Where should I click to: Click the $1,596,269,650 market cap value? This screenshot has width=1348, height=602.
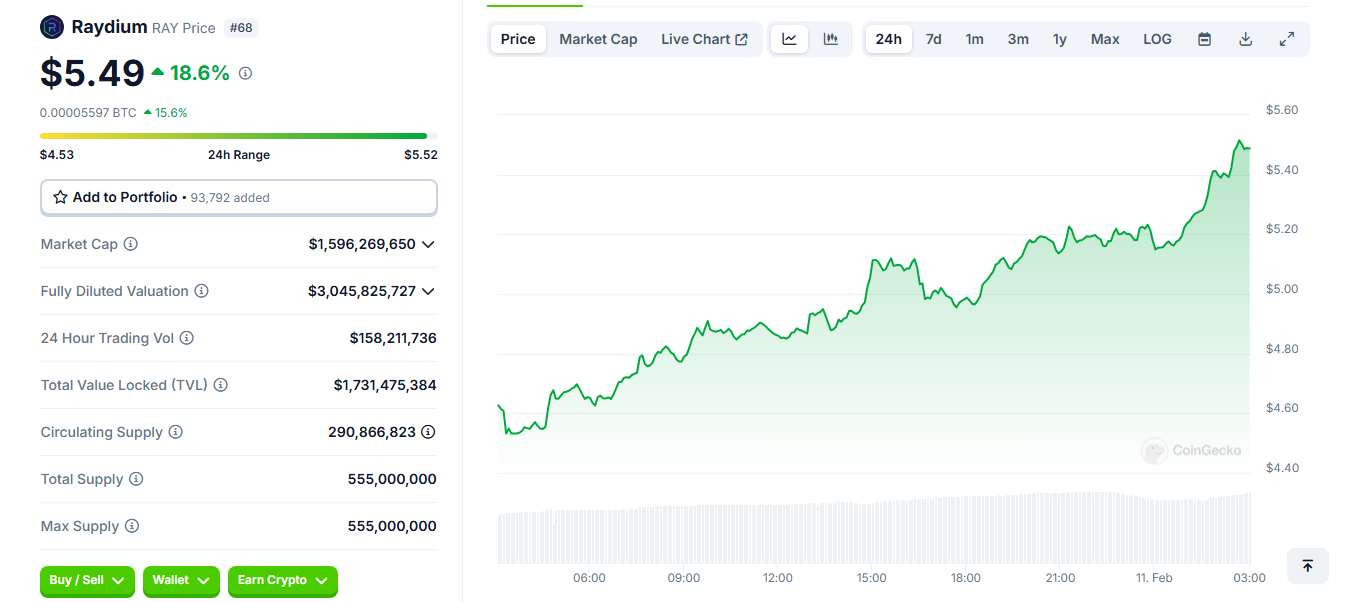[362, 244]
